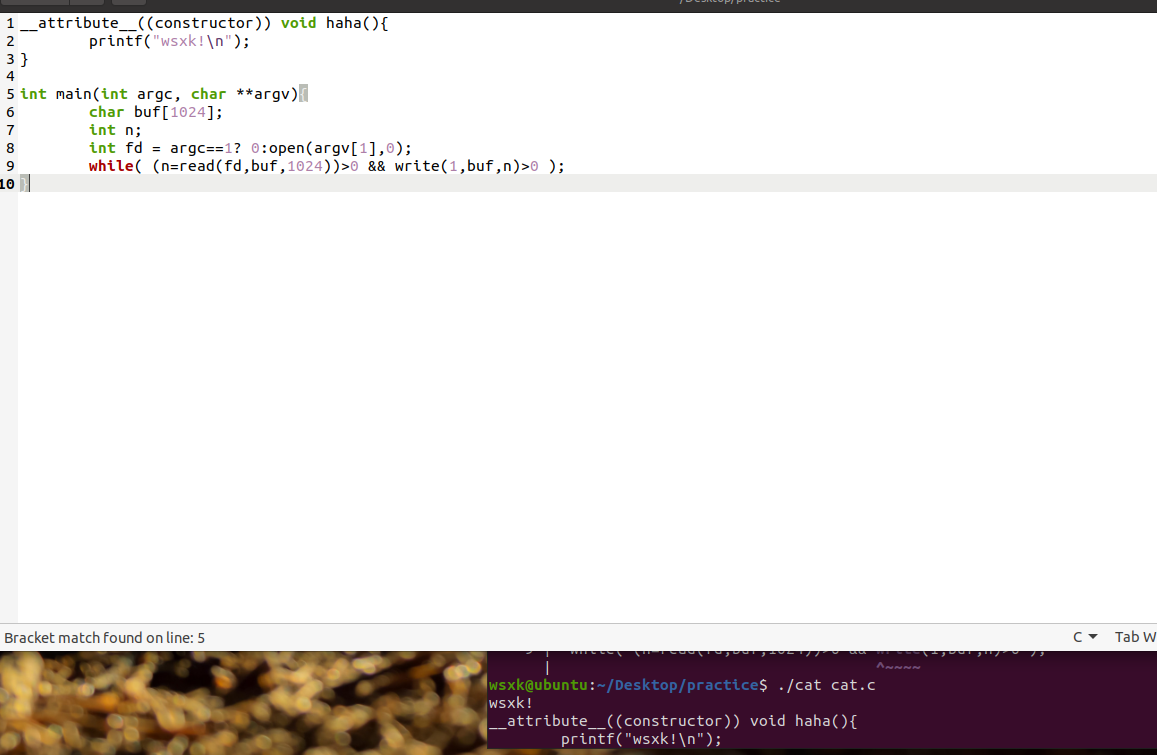
Task: Click line number 9 in the gutter
Action: (10, 166)
